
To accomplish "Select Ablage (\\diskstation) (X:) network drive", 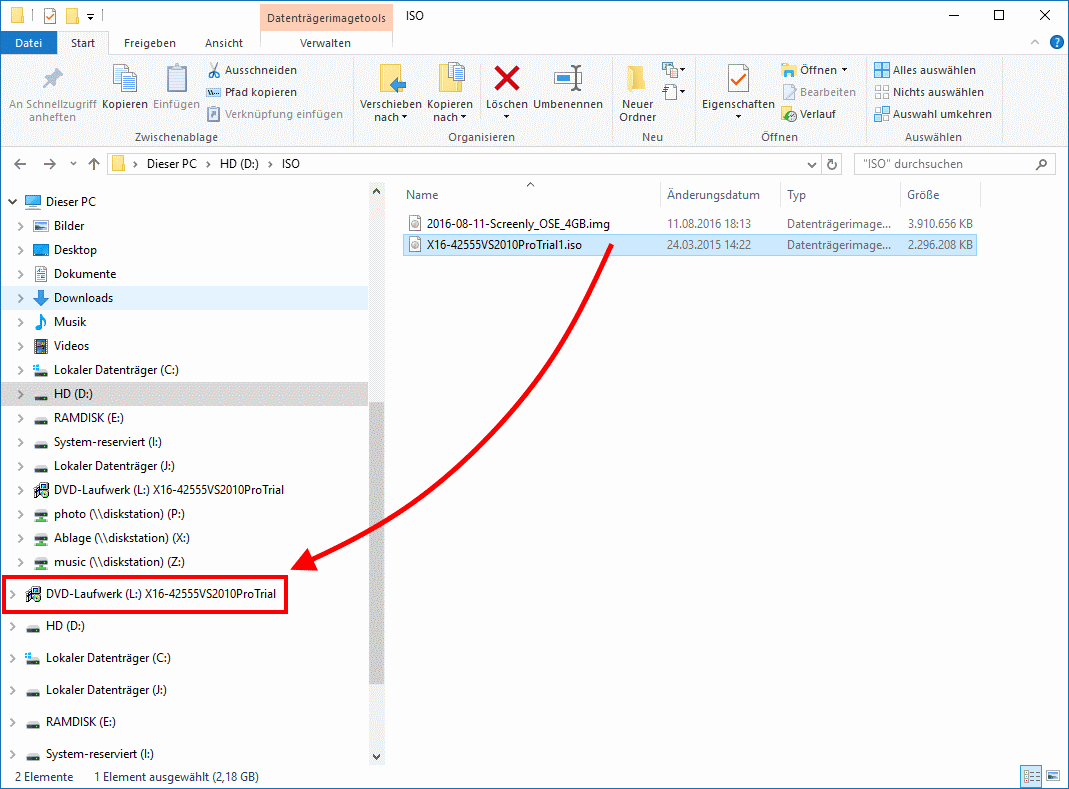I will [121, 538].
